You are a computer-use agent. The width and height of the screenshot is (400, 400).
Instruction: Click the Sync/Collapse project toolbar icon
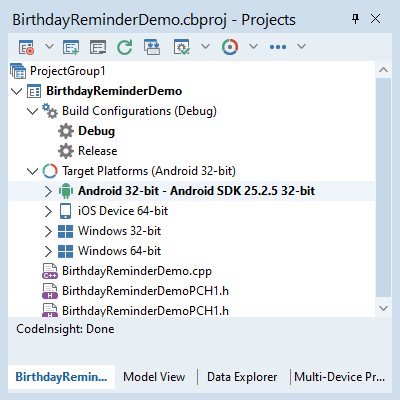[x=152, y=47]
